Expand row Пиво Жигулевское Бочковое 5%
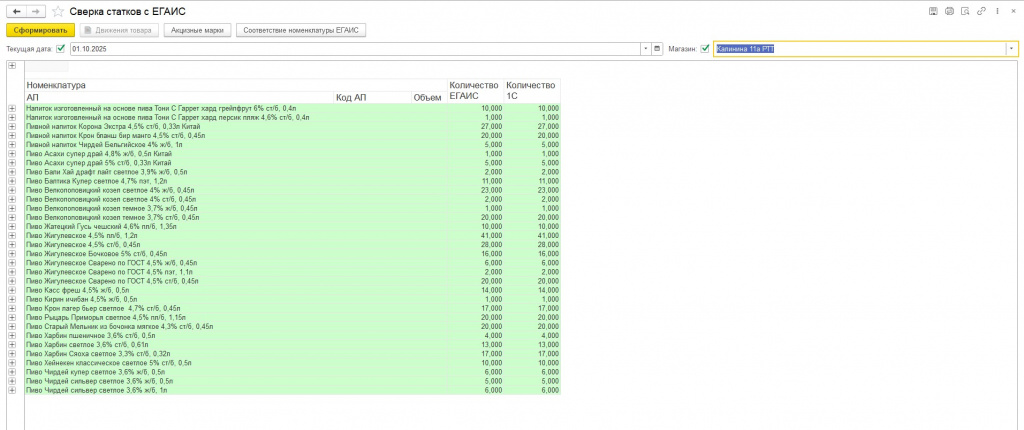This screenshot has height=430, width=1024. [12, 253]
